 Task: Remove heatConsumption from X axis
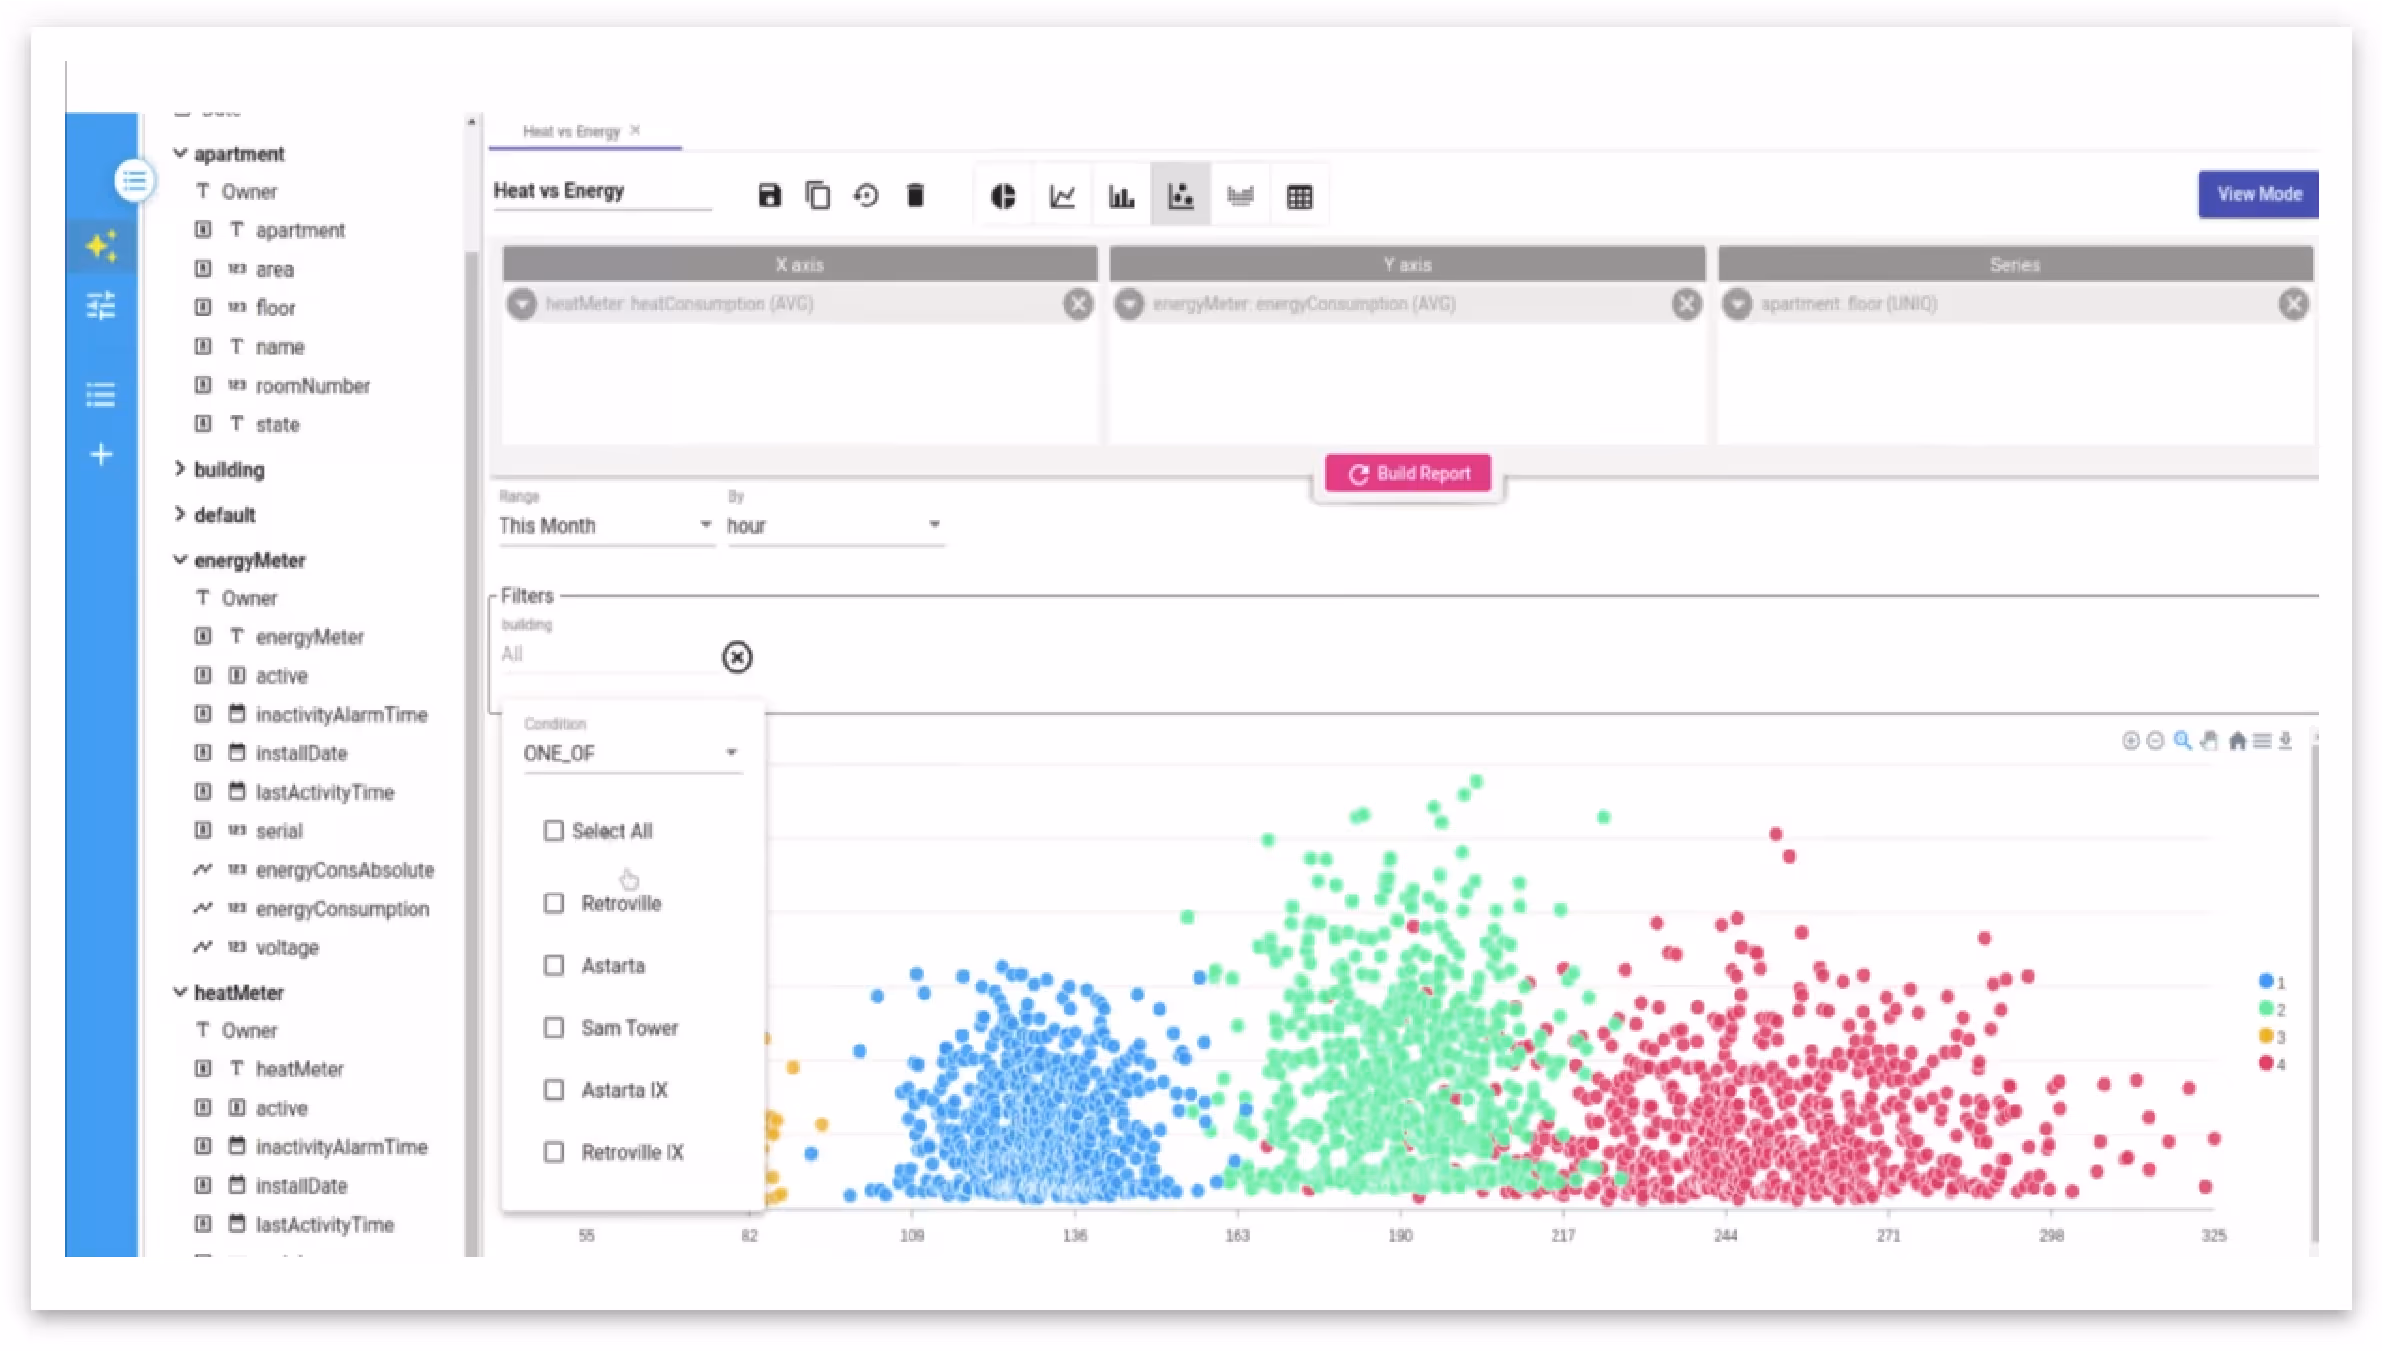click(x=1077, y=304)
